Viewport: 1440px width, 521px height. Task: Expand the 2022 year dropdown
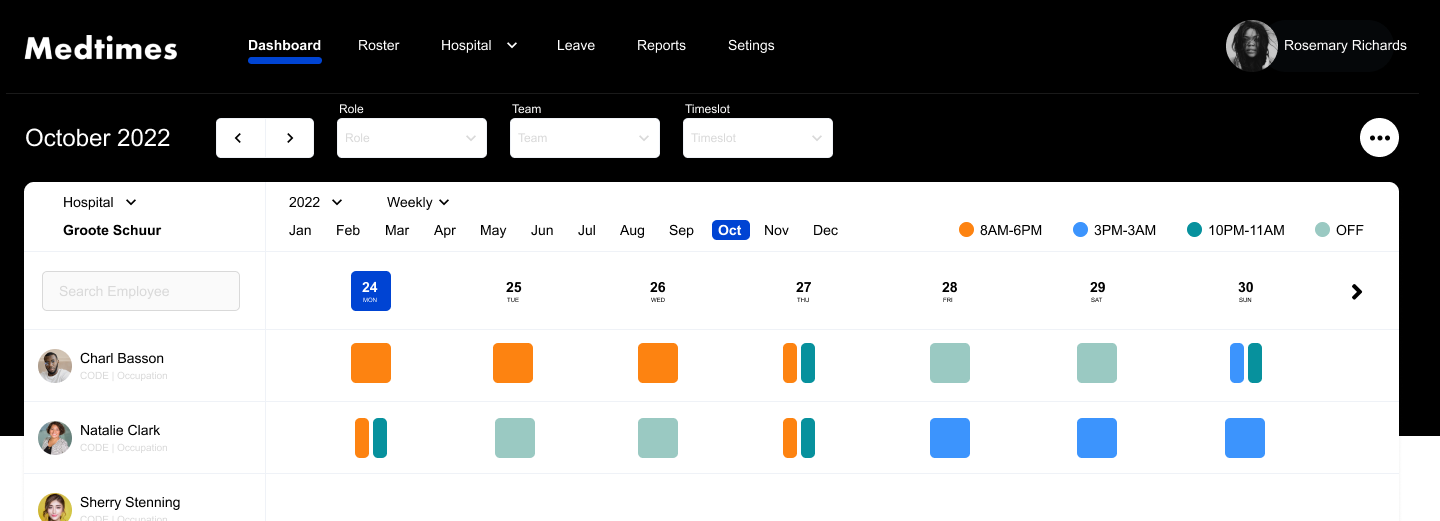[315, 202]
